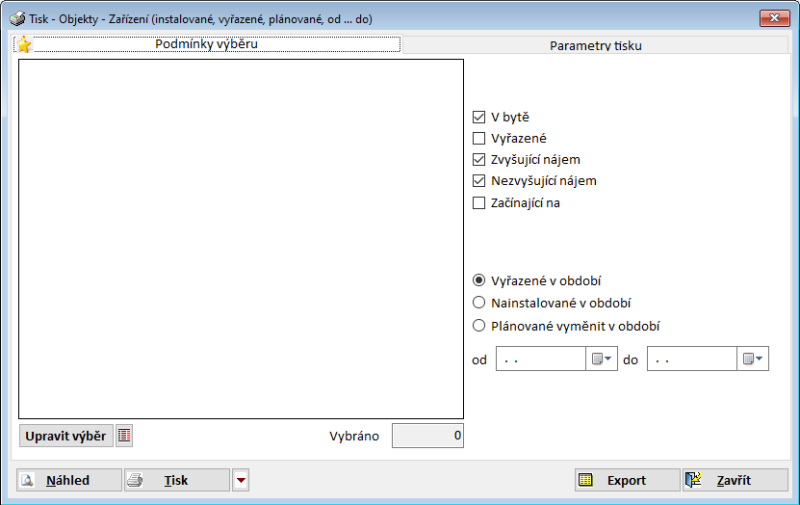Expand the red arrow dropdown next to Tisk
The width and height of the screenshot is (800, 505).
point(241,480)
